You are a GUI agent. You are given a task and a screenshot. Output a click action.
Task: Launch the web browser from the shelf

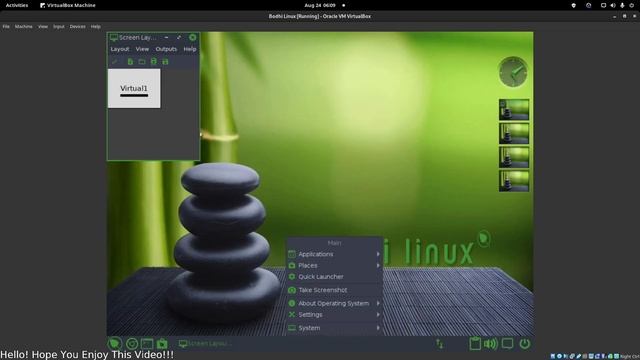132,344
